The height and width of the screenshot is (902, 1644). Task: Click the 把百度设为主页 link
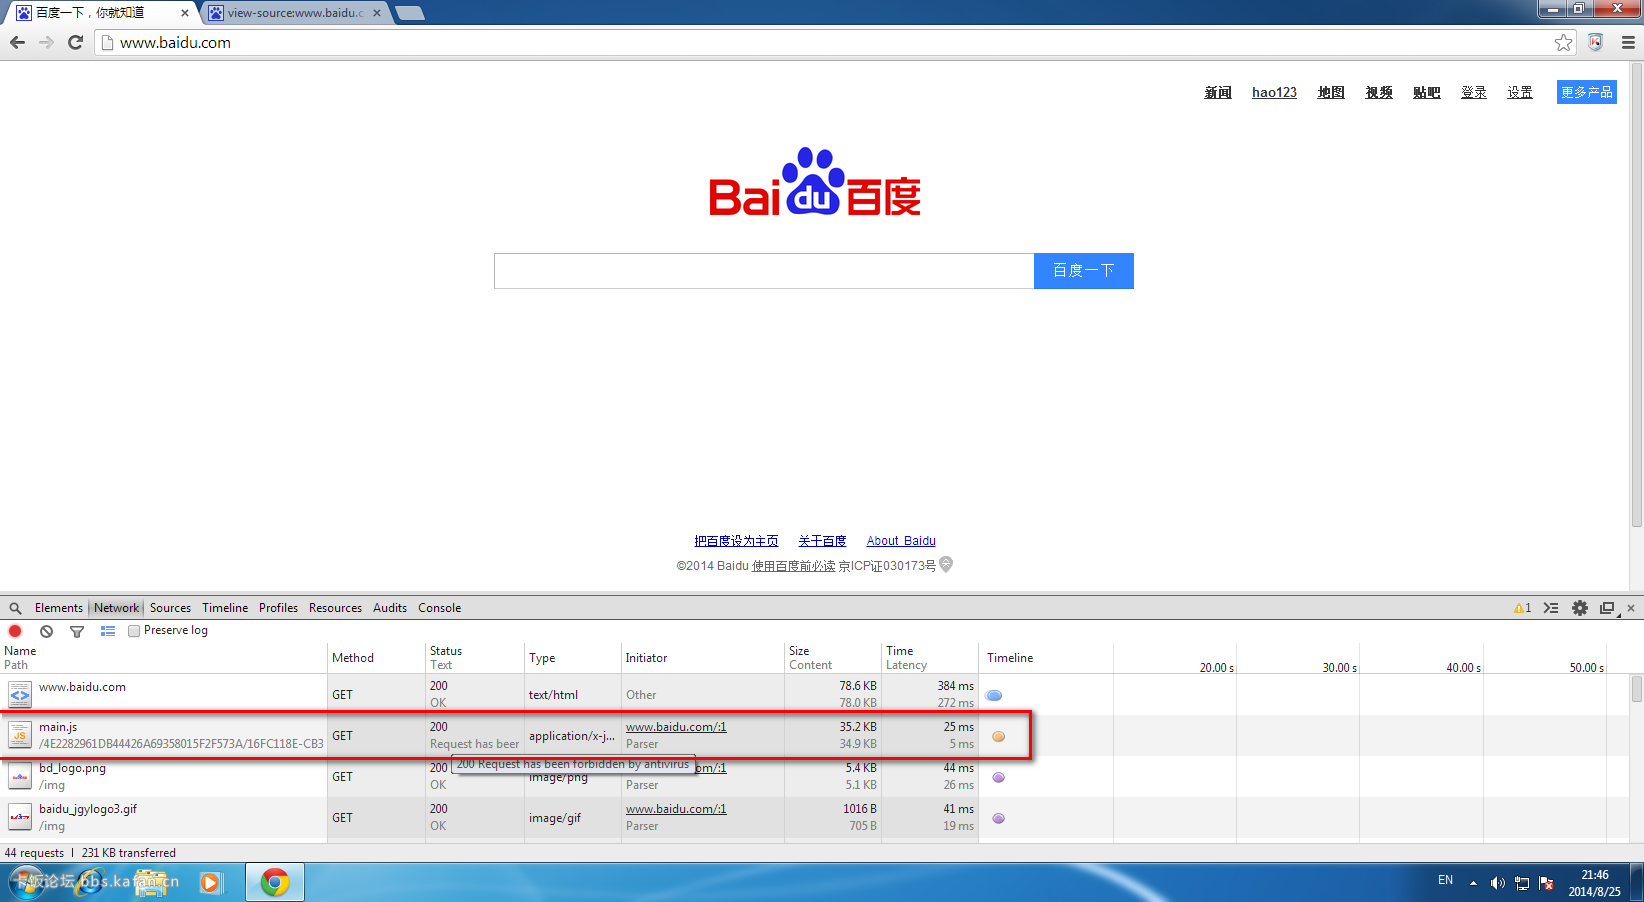point(736,541)
